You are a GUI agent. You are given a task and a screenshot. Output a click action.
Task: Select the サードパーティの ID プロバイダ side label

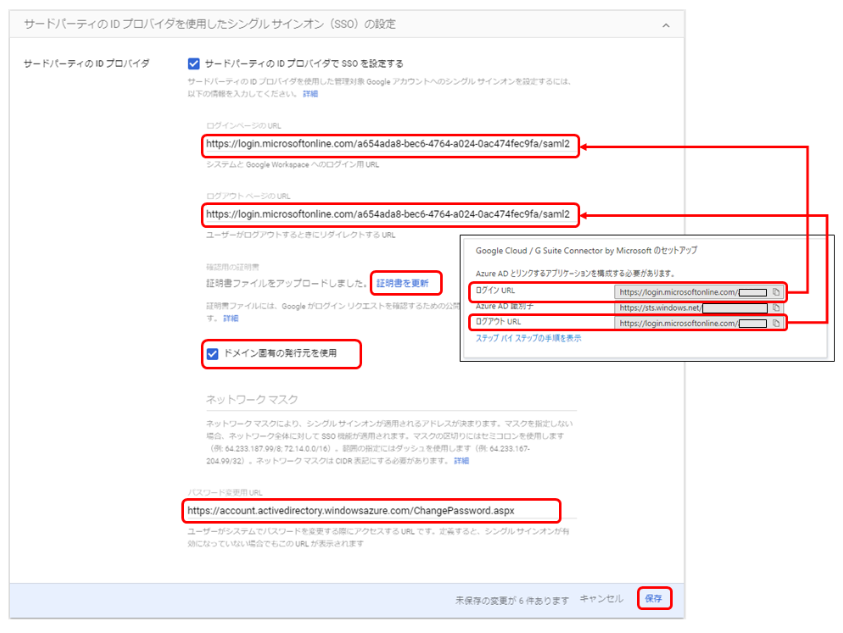(x=87, y=63)
